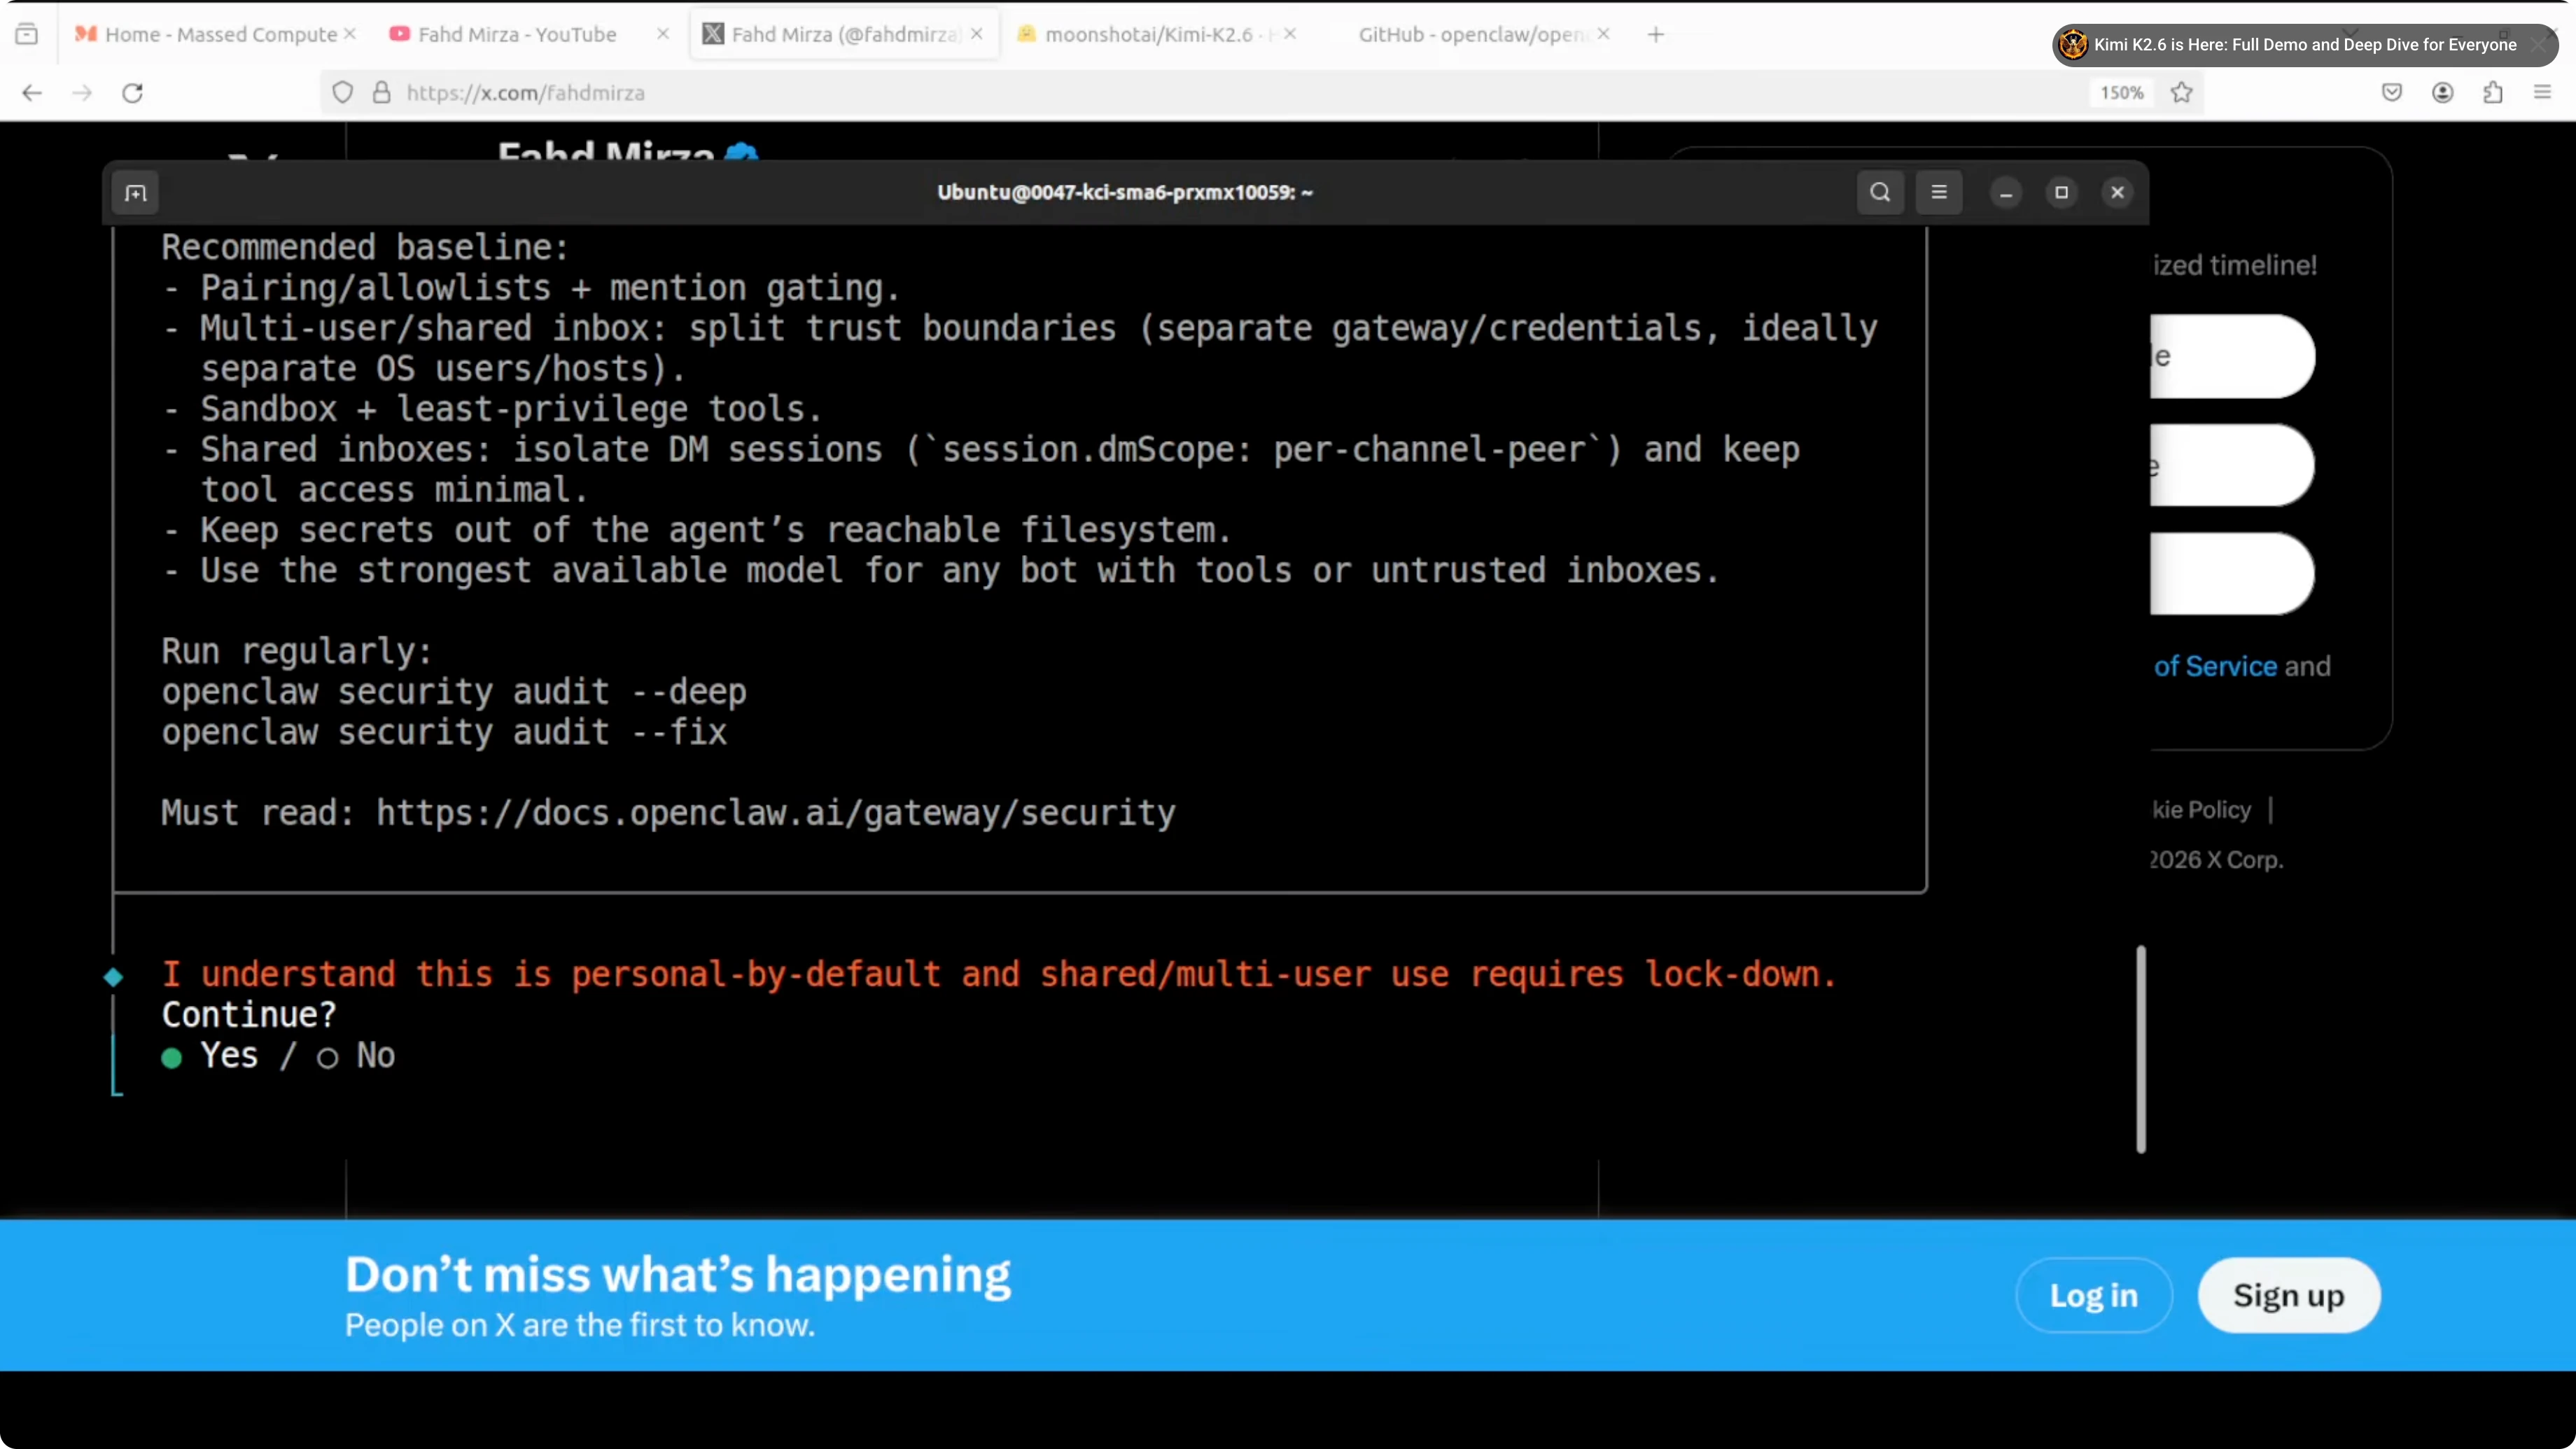The width and height of the screenshot is (2576, 1449).
Task: Open the recent tabs list button
Action: (27, 34)
